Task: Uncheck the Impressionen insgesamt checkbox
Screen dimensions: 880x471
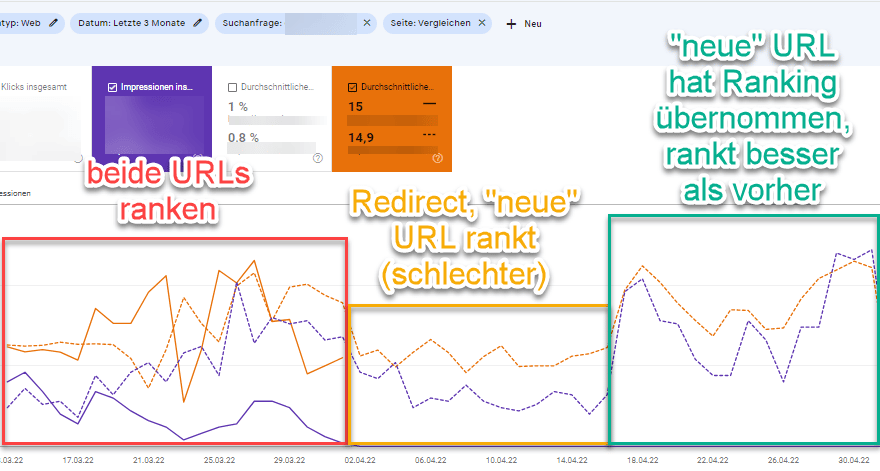Action: pos(112,87)
